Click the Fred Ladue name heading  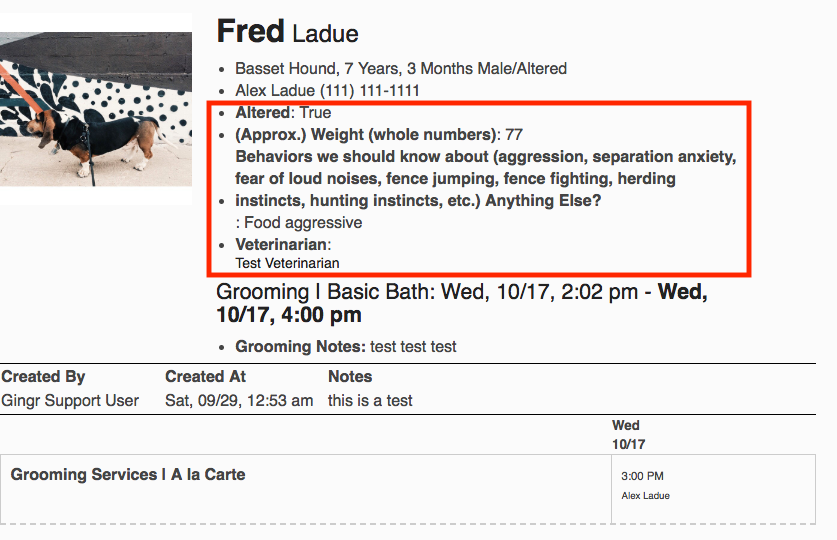tap(287, 31)
